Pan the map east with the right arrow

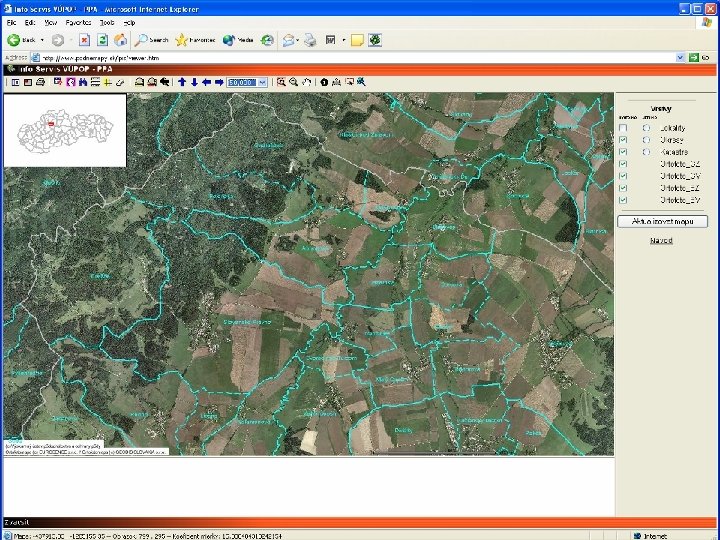click(x=219, y=82)
